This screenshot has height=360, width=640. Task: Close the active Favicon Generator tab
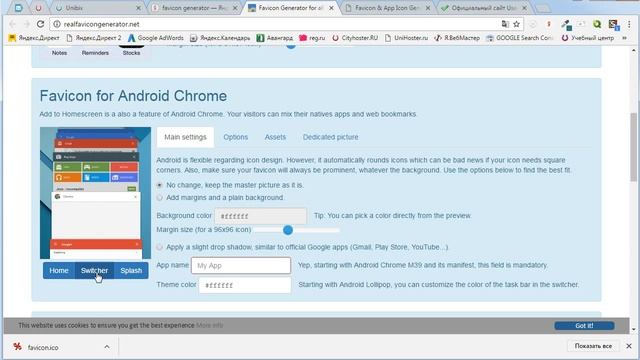click(x=331, y=8)
